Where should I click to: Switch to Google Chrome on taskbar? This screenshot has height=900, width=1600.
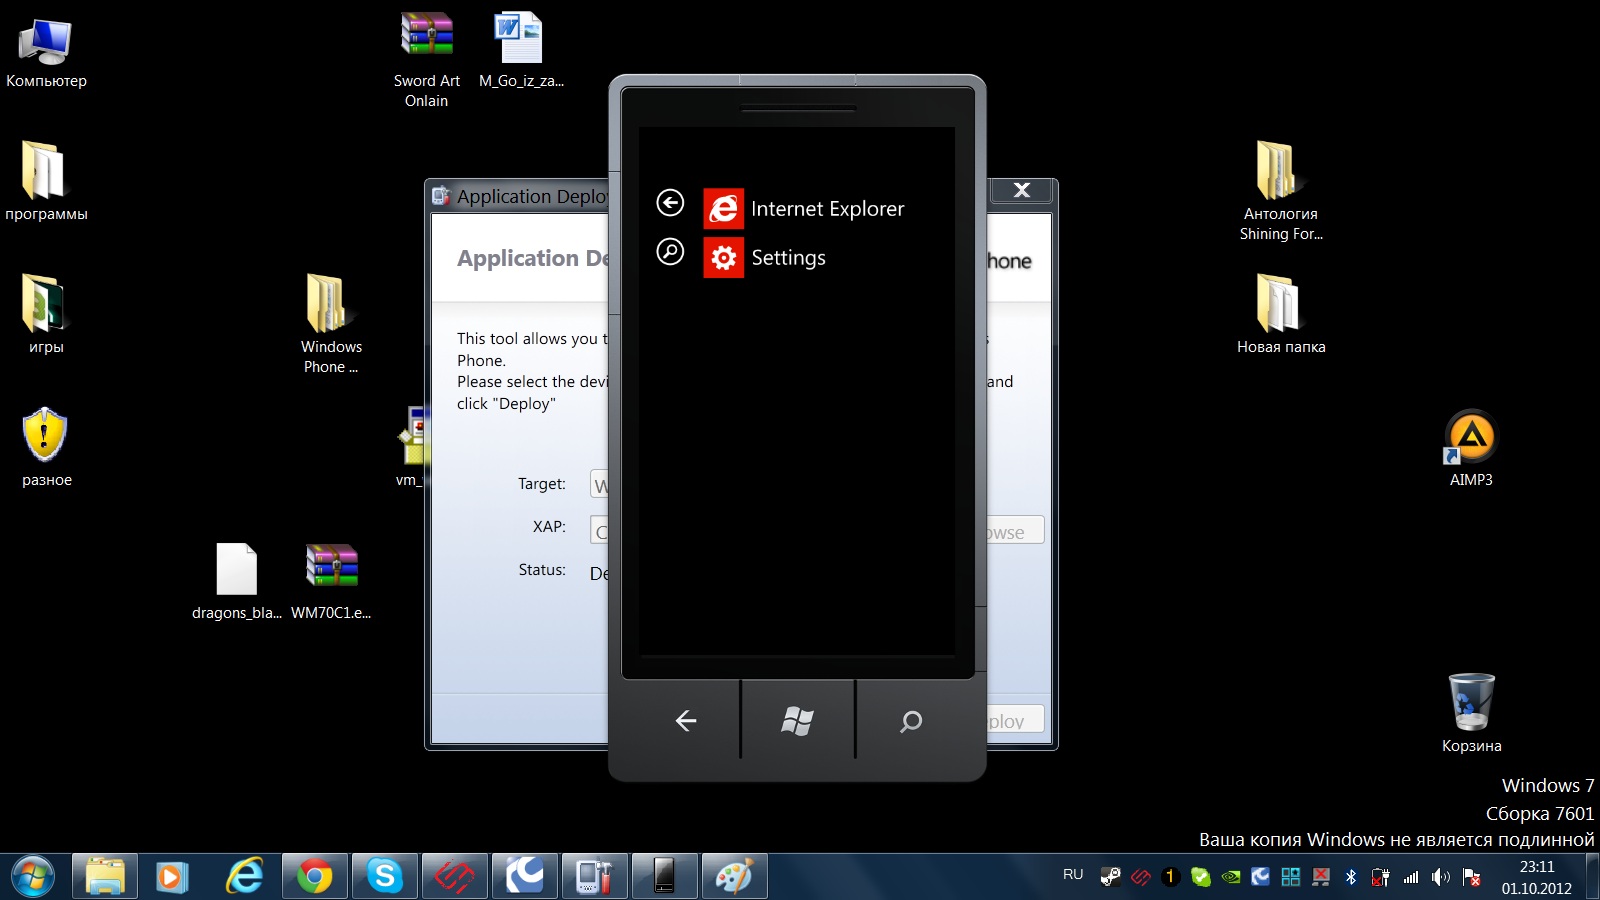(314, 877)
